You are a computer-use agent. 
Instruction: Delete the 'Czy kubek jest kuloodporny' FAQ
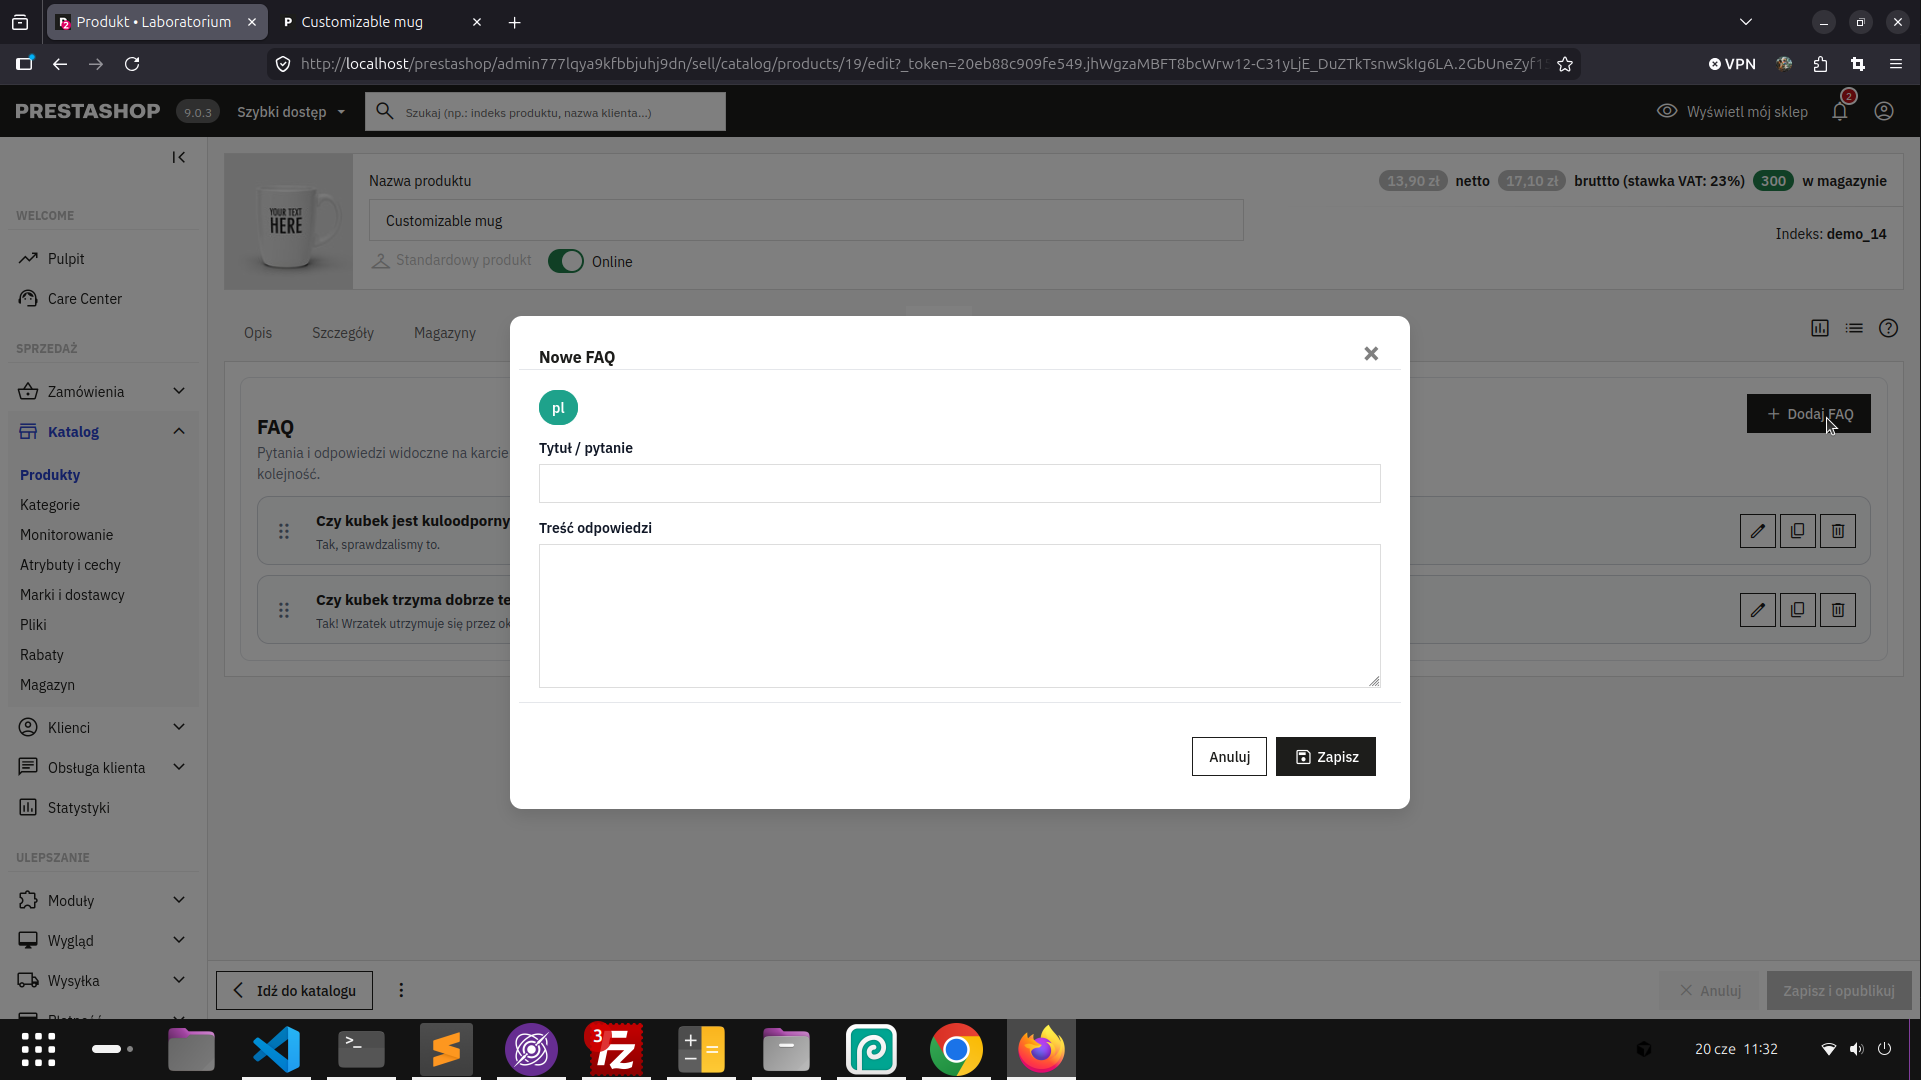tap(1838, 531)
